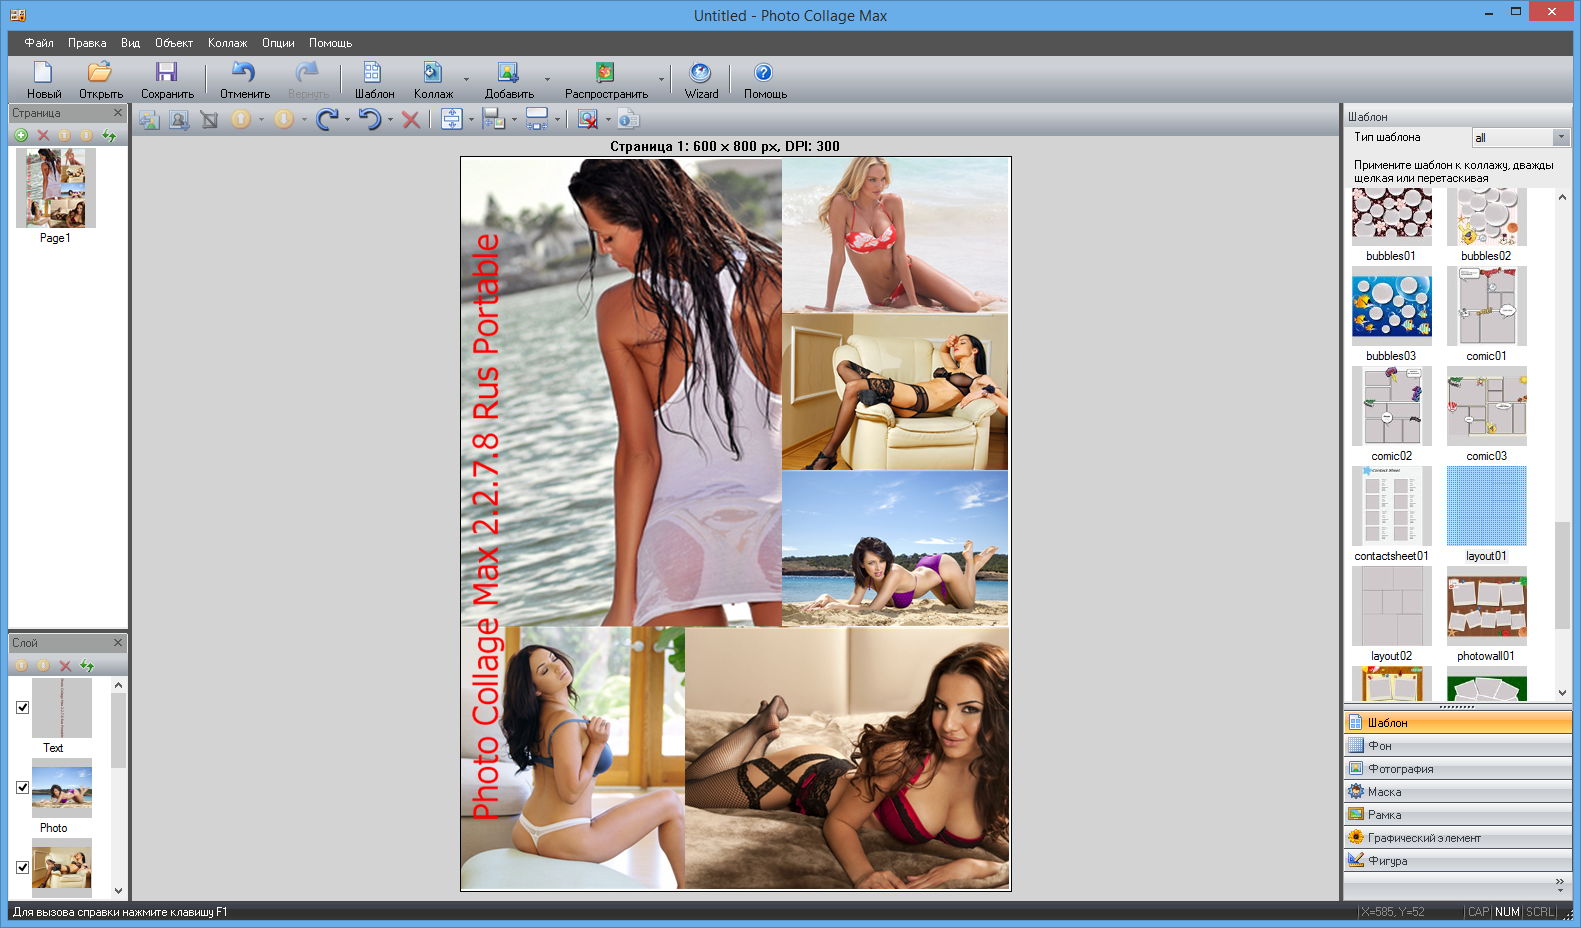Click the template list scroll down arrow

tap(1562, 692)
